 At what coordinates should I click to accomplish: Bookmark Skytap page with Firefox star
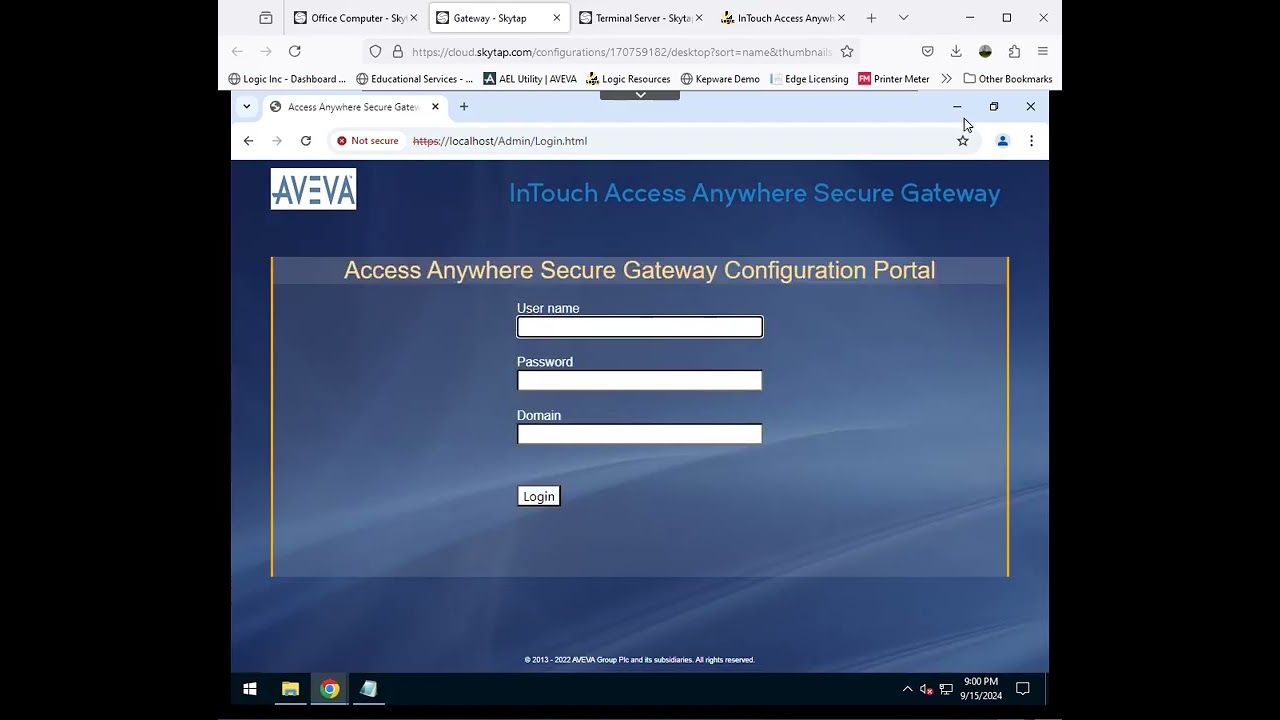[x=847, y=52]
